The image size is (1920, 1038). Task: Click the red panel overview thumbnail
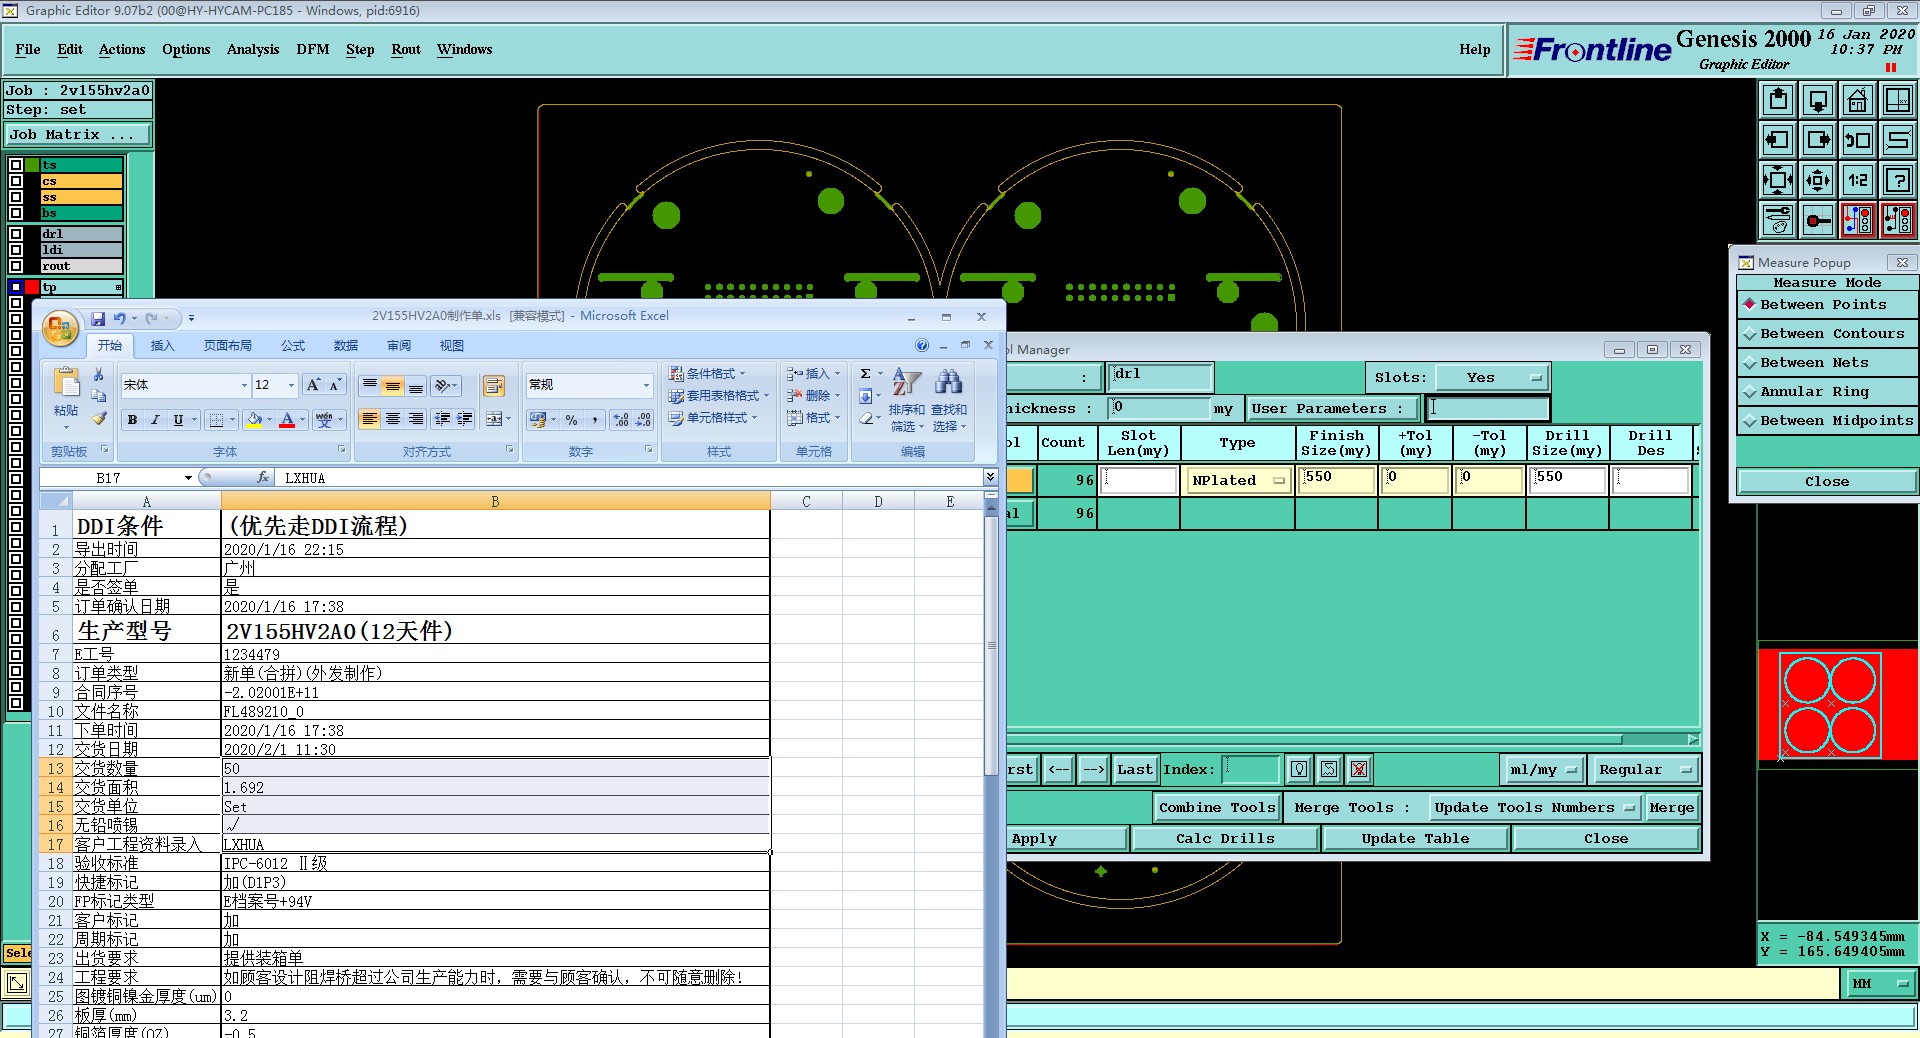point(1838,705)
